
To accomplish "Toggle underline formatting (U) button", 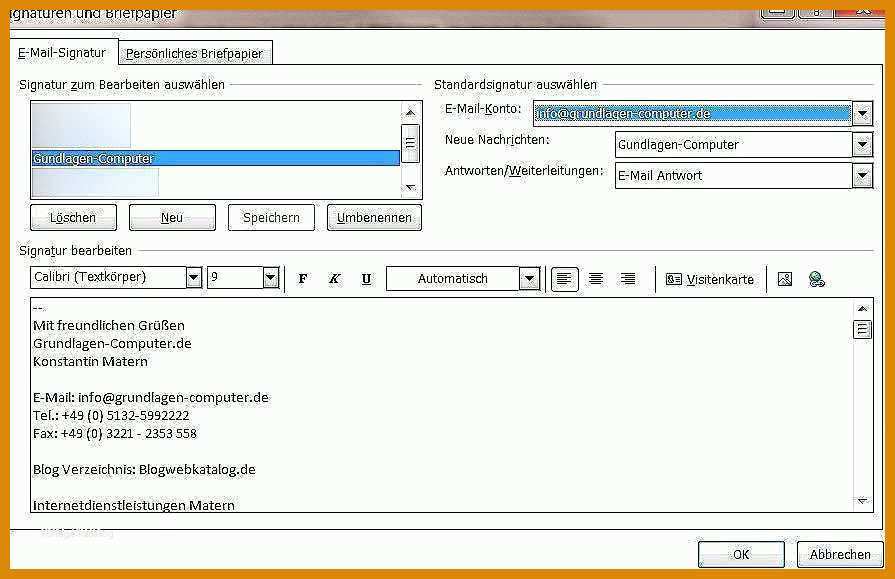I will [366, 279].
